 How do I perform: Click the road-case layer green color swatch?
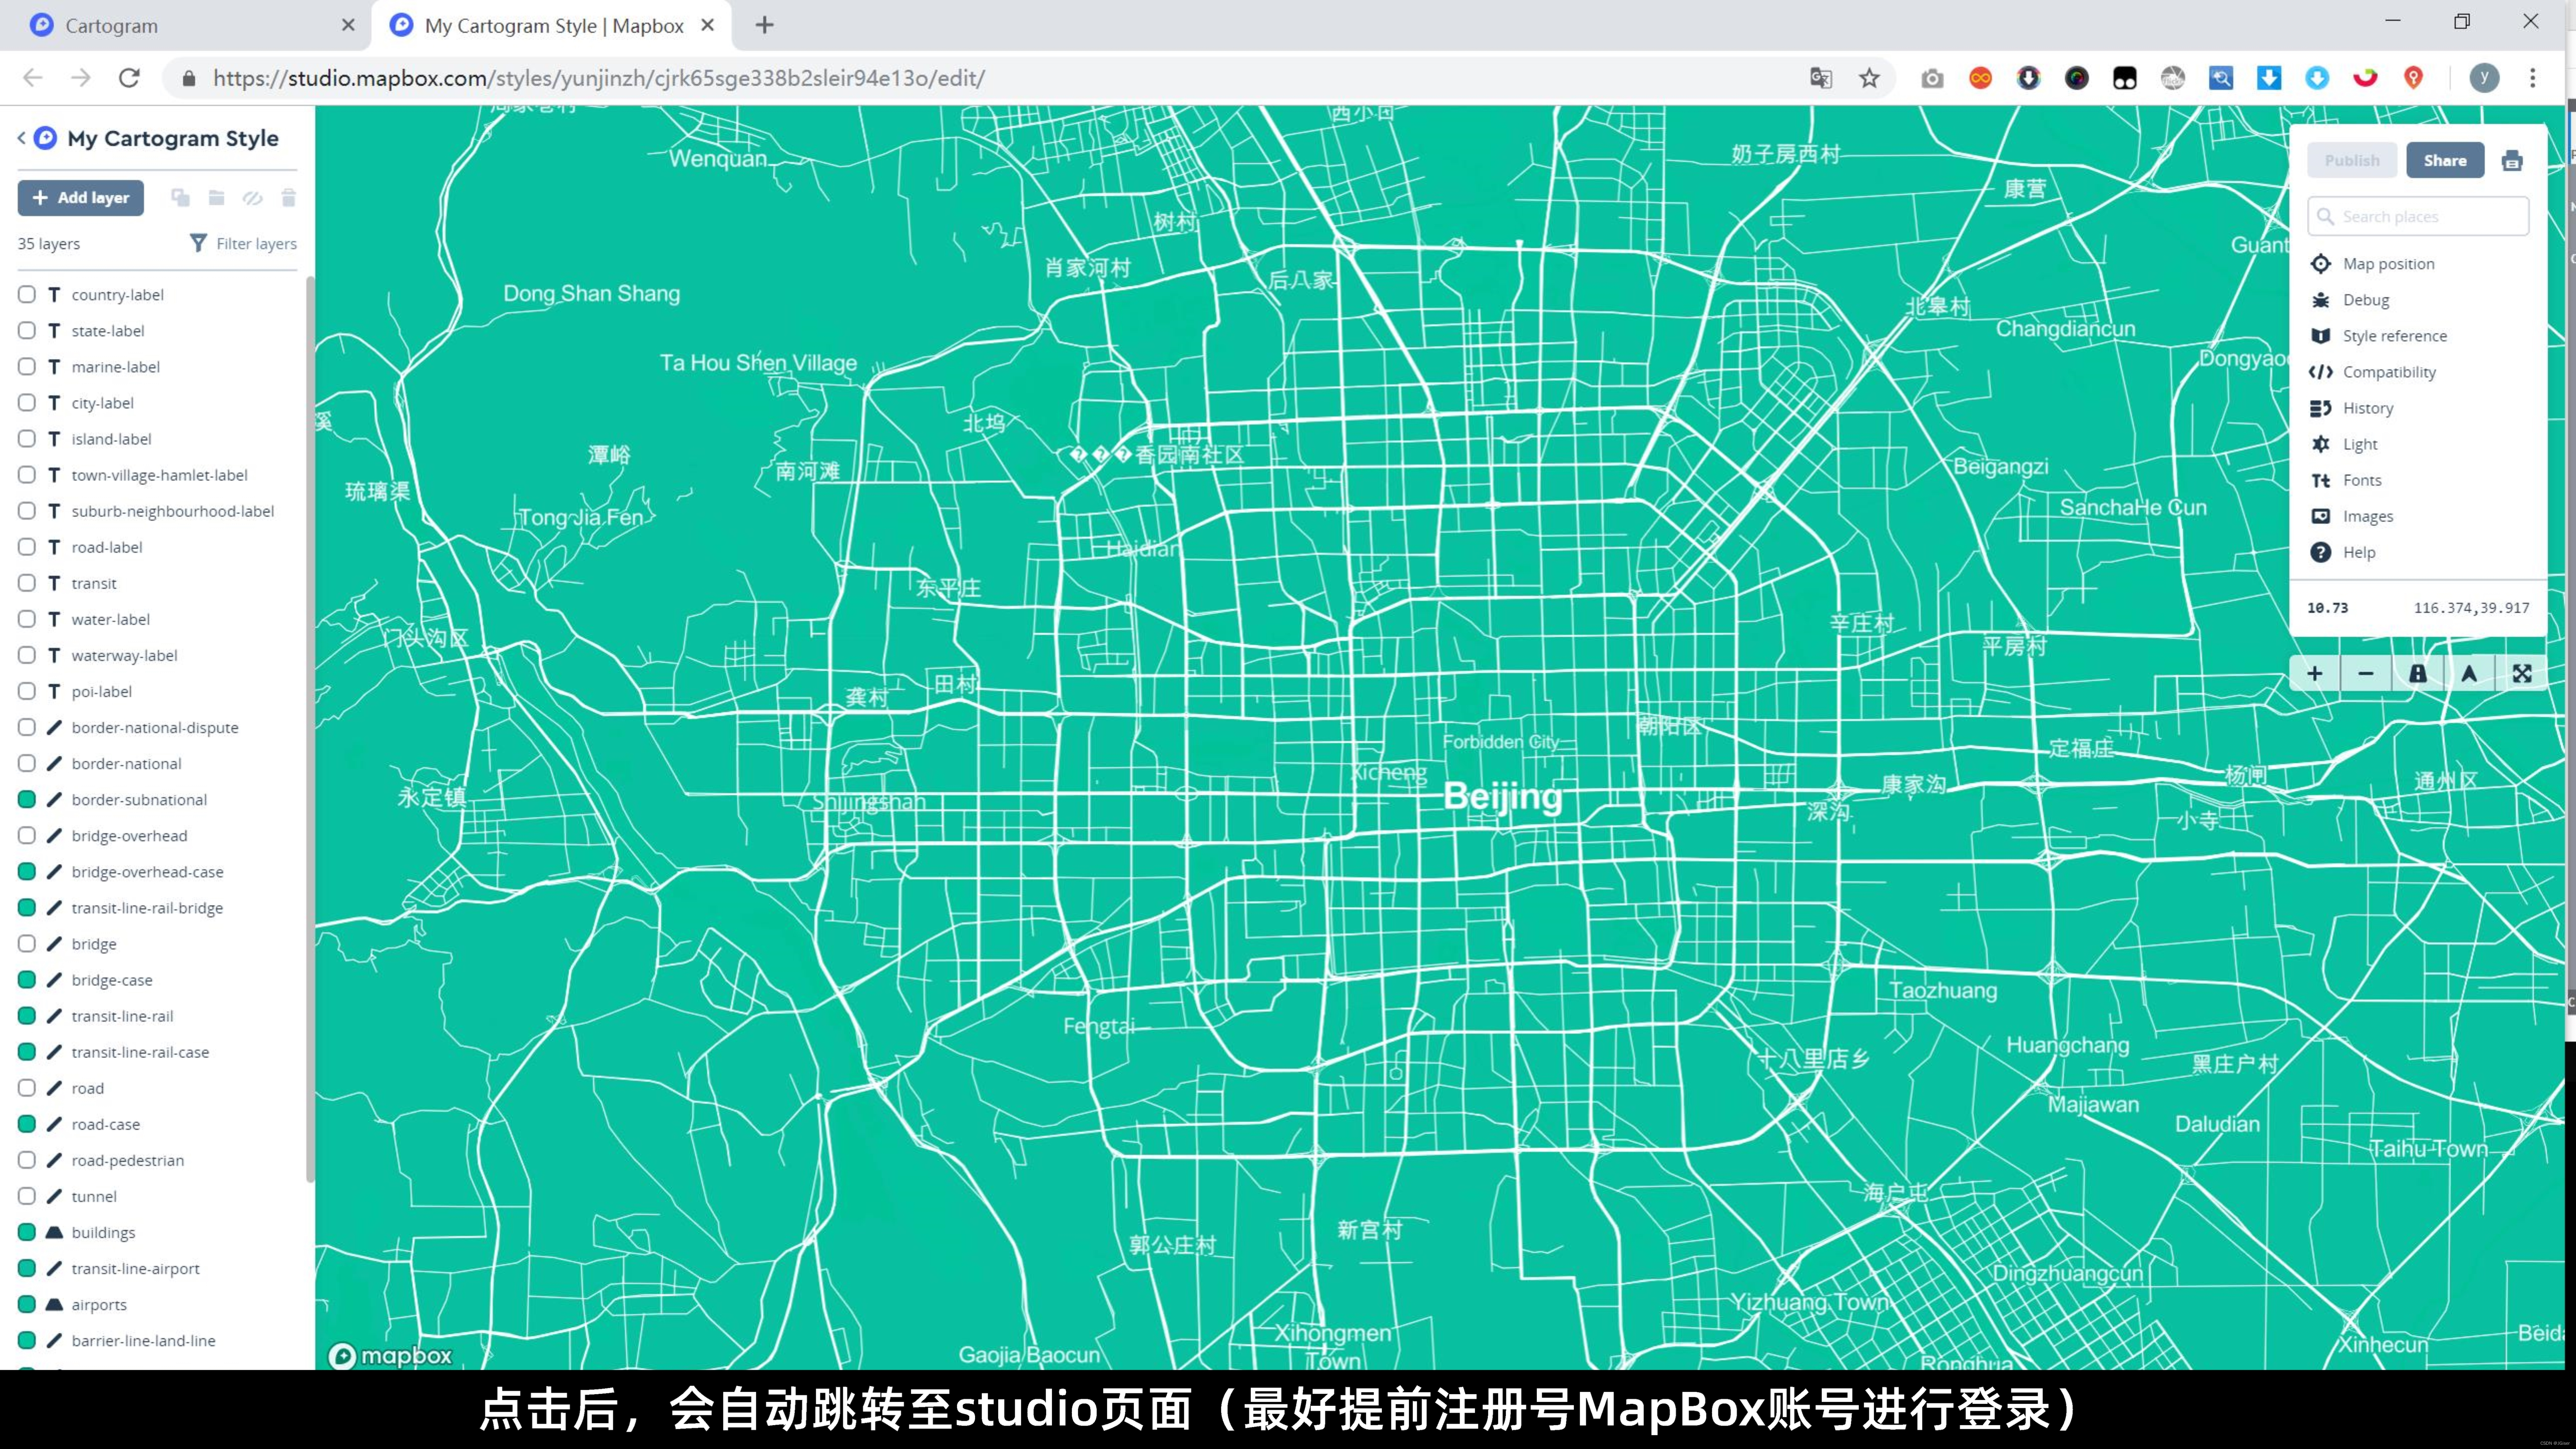click(27, 1124)
